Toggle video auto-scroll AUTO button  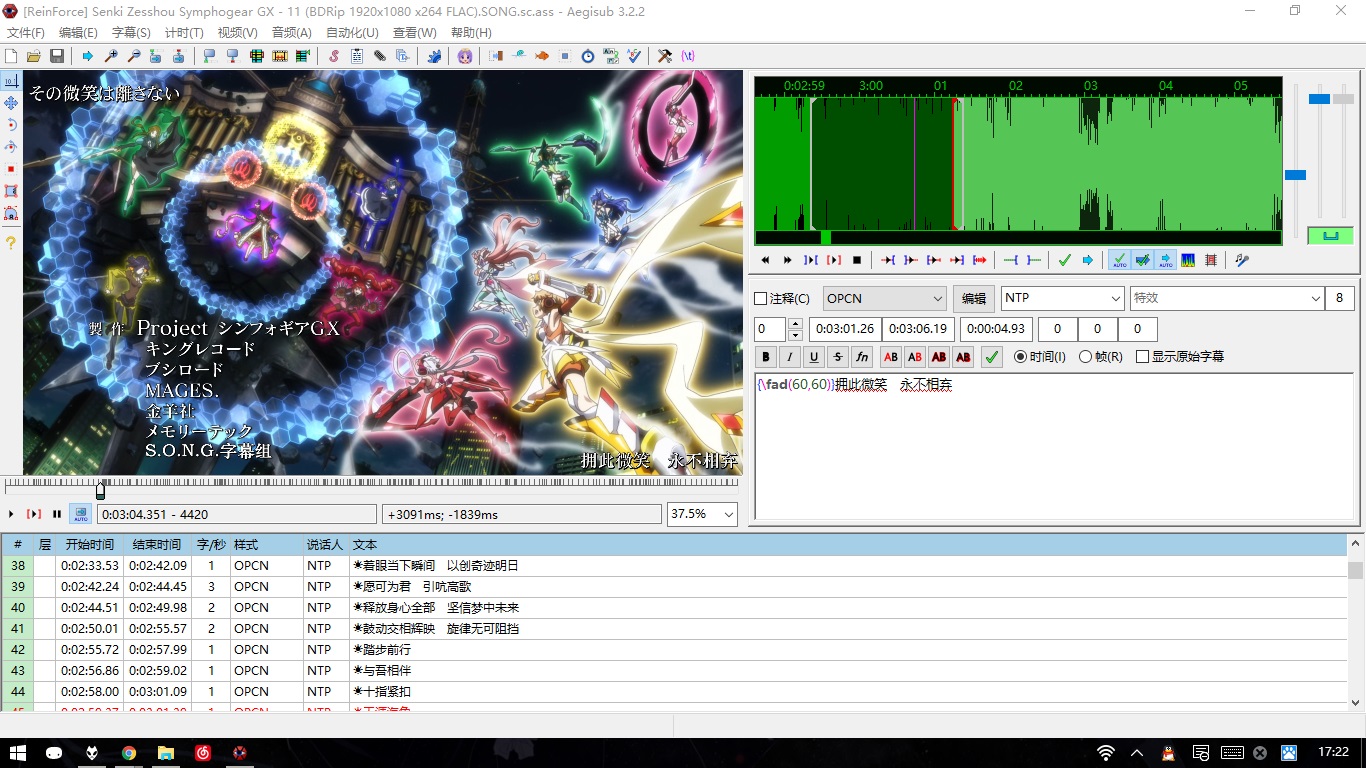[x=80, y=514]
